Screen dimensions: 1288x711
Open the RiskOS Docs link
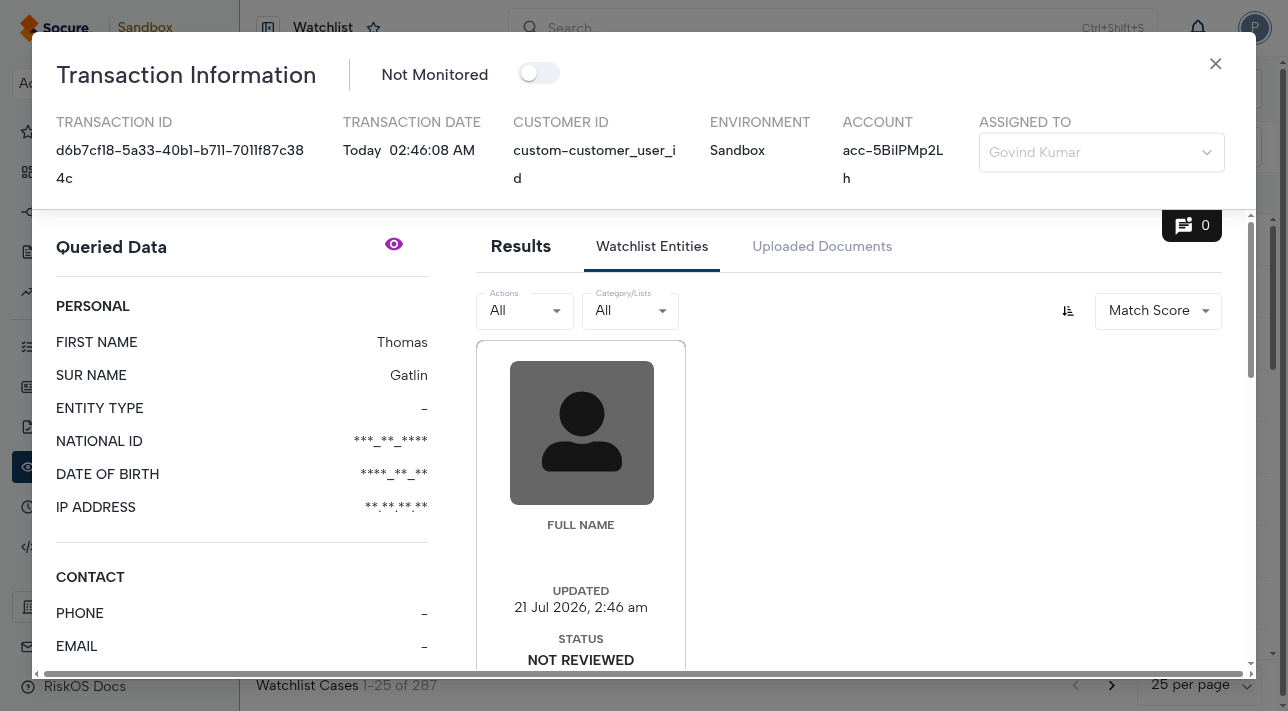84,686
